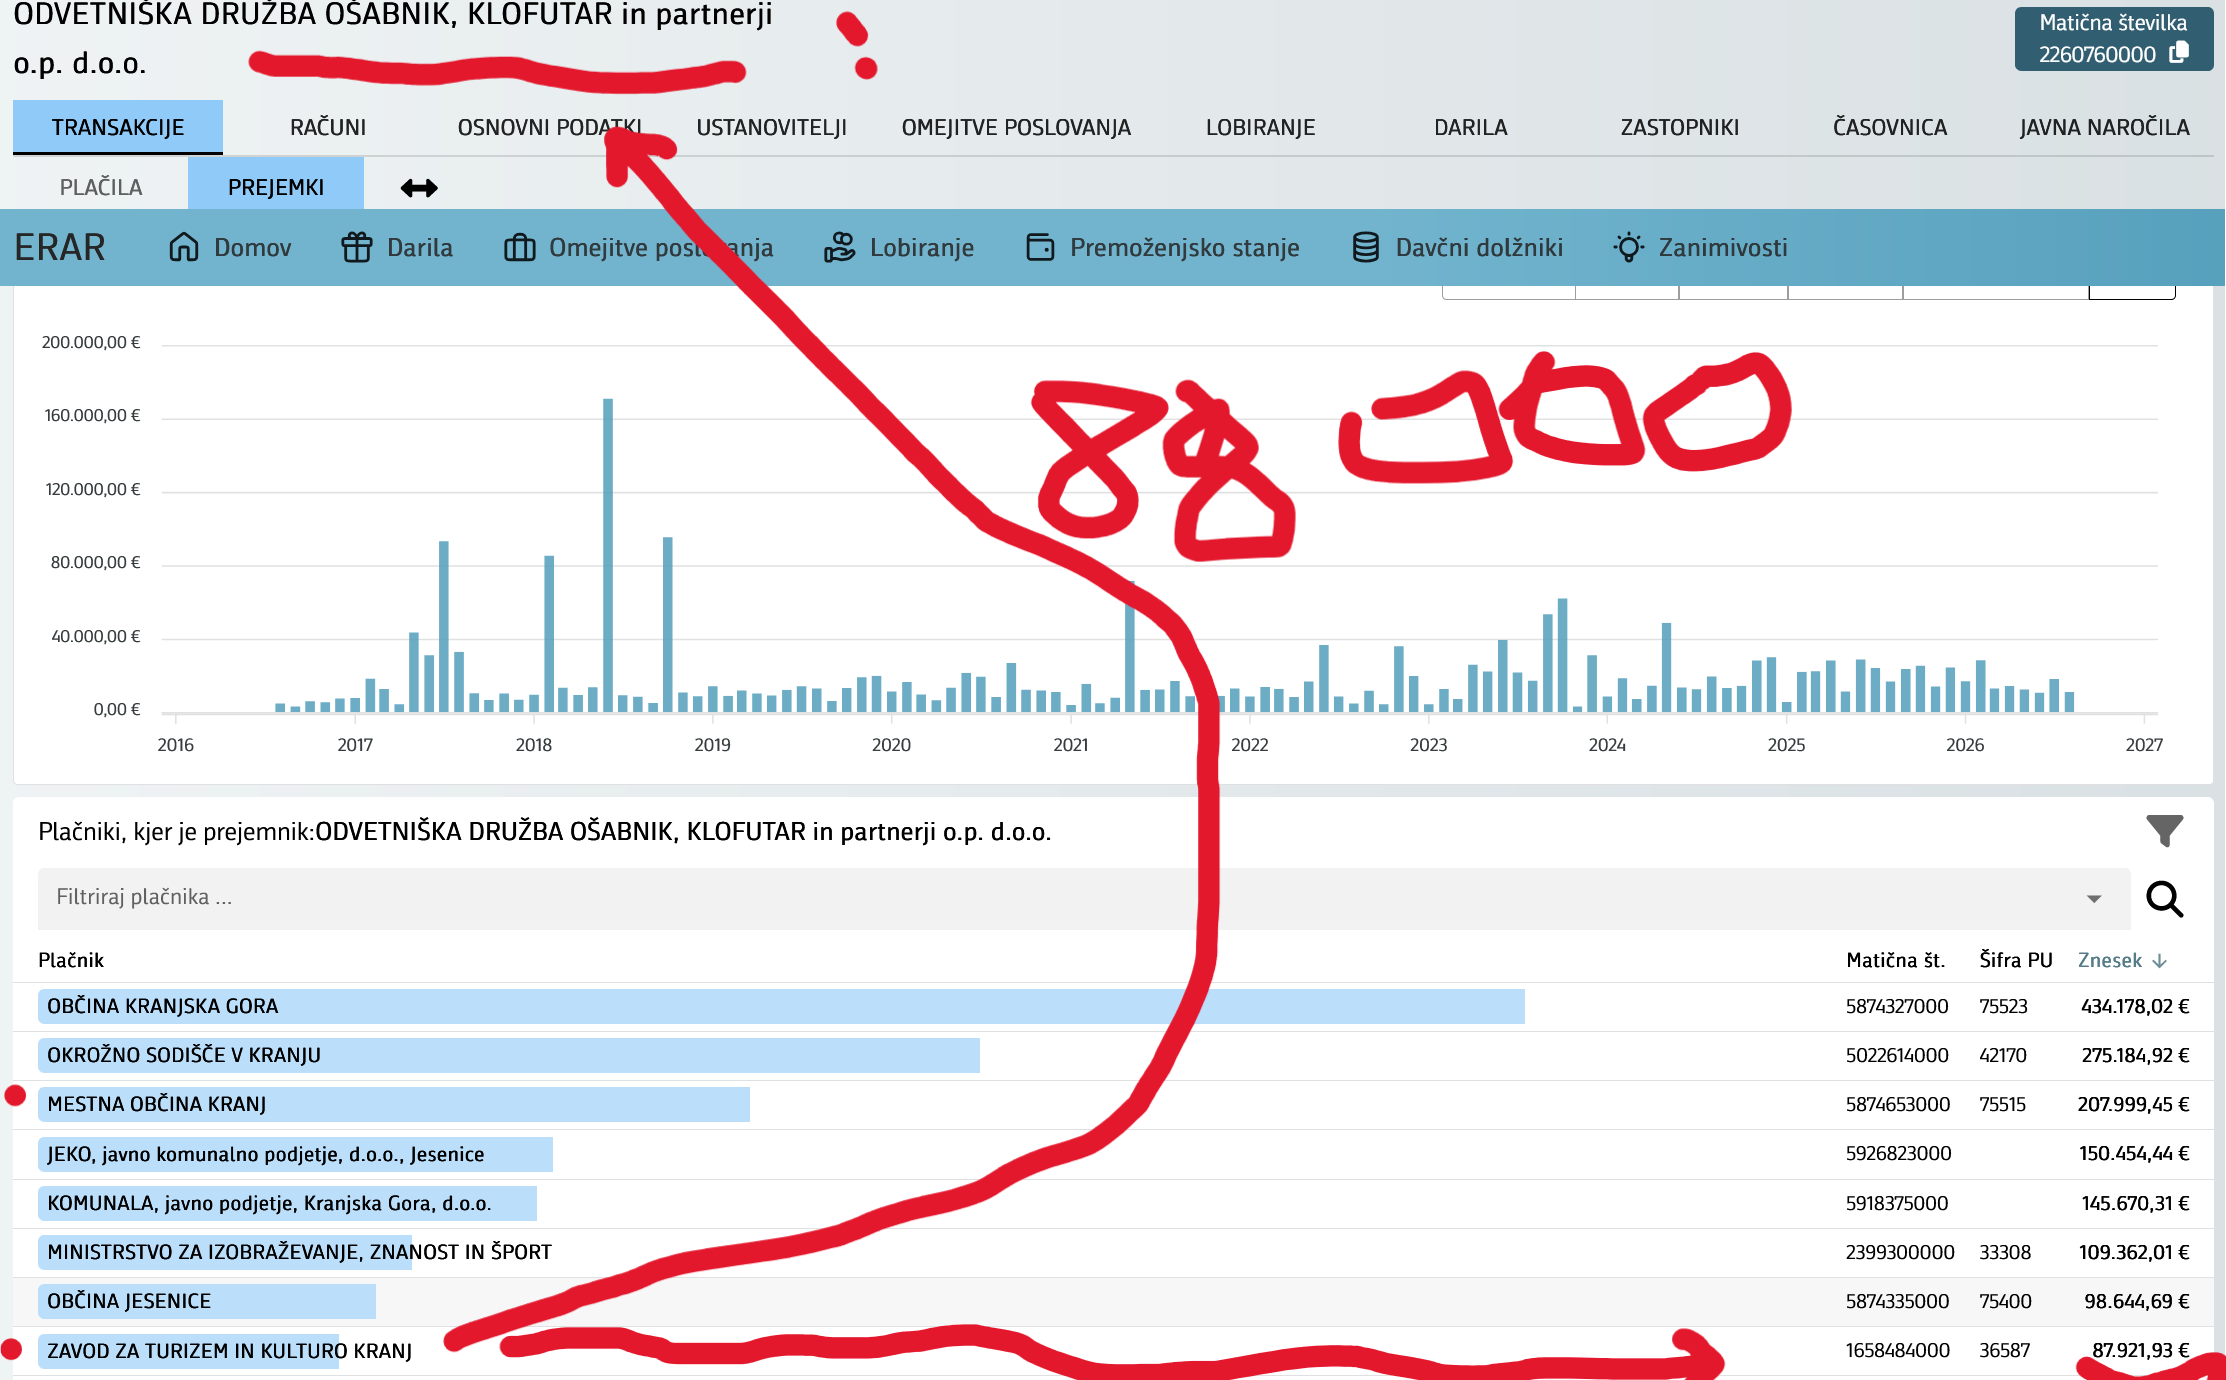Viewport: 2226px width, 1380px height.
Task: Click the Davčni dolžniki coins icon
Action: pos(1366,247)
